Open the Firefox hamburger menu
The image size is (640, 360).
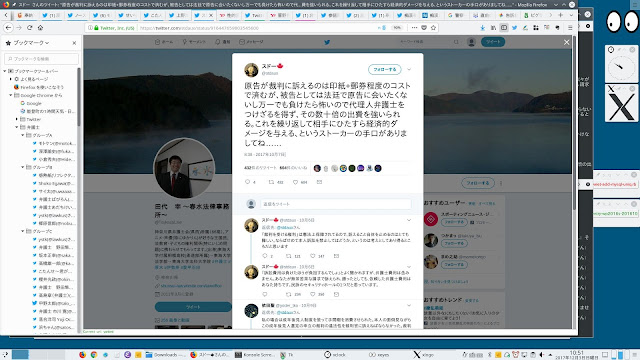pyautogui.click(x=570, y=28)
